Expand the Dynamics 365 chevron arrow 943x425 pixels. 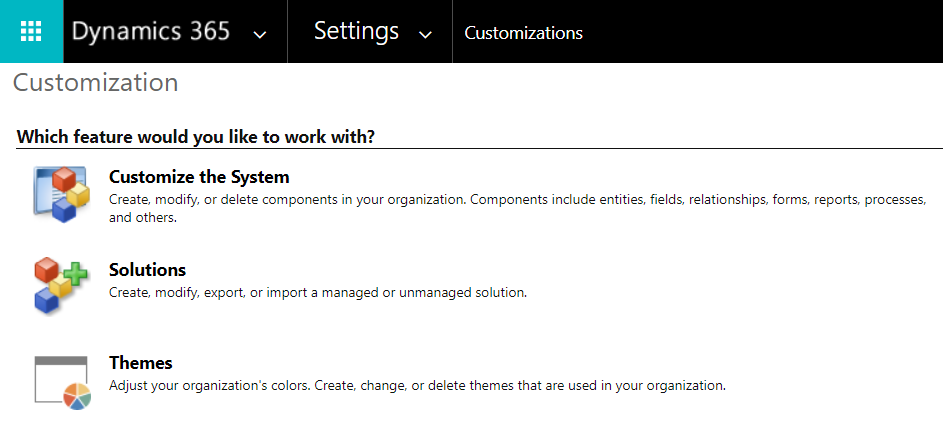[x=260, y=34]
